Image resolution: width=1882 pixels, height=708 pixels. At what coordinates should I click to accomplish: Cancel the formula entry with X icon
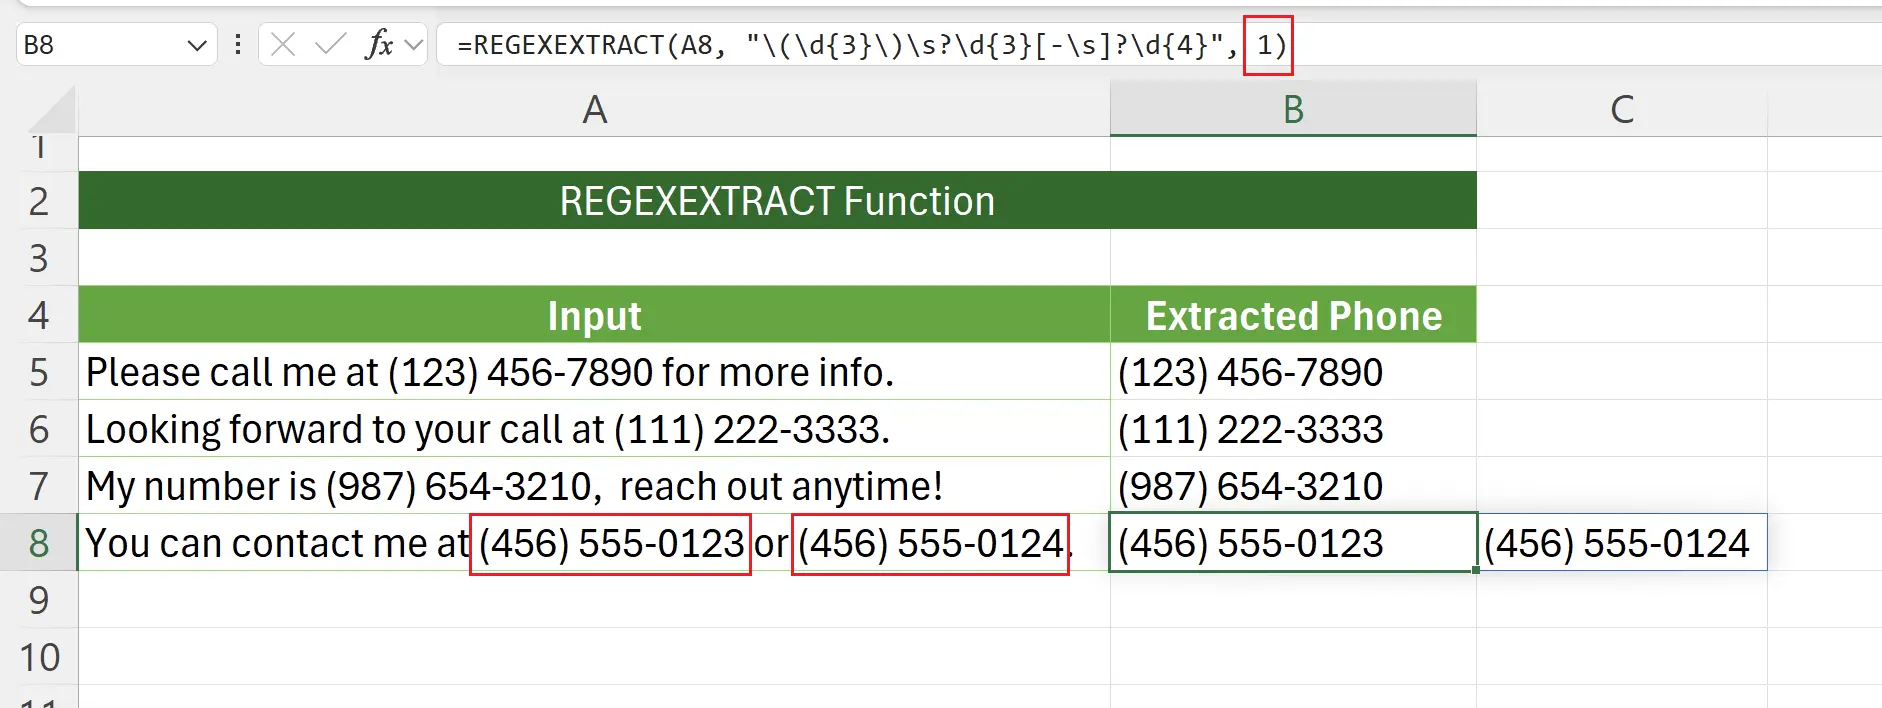tap(283, 45)
